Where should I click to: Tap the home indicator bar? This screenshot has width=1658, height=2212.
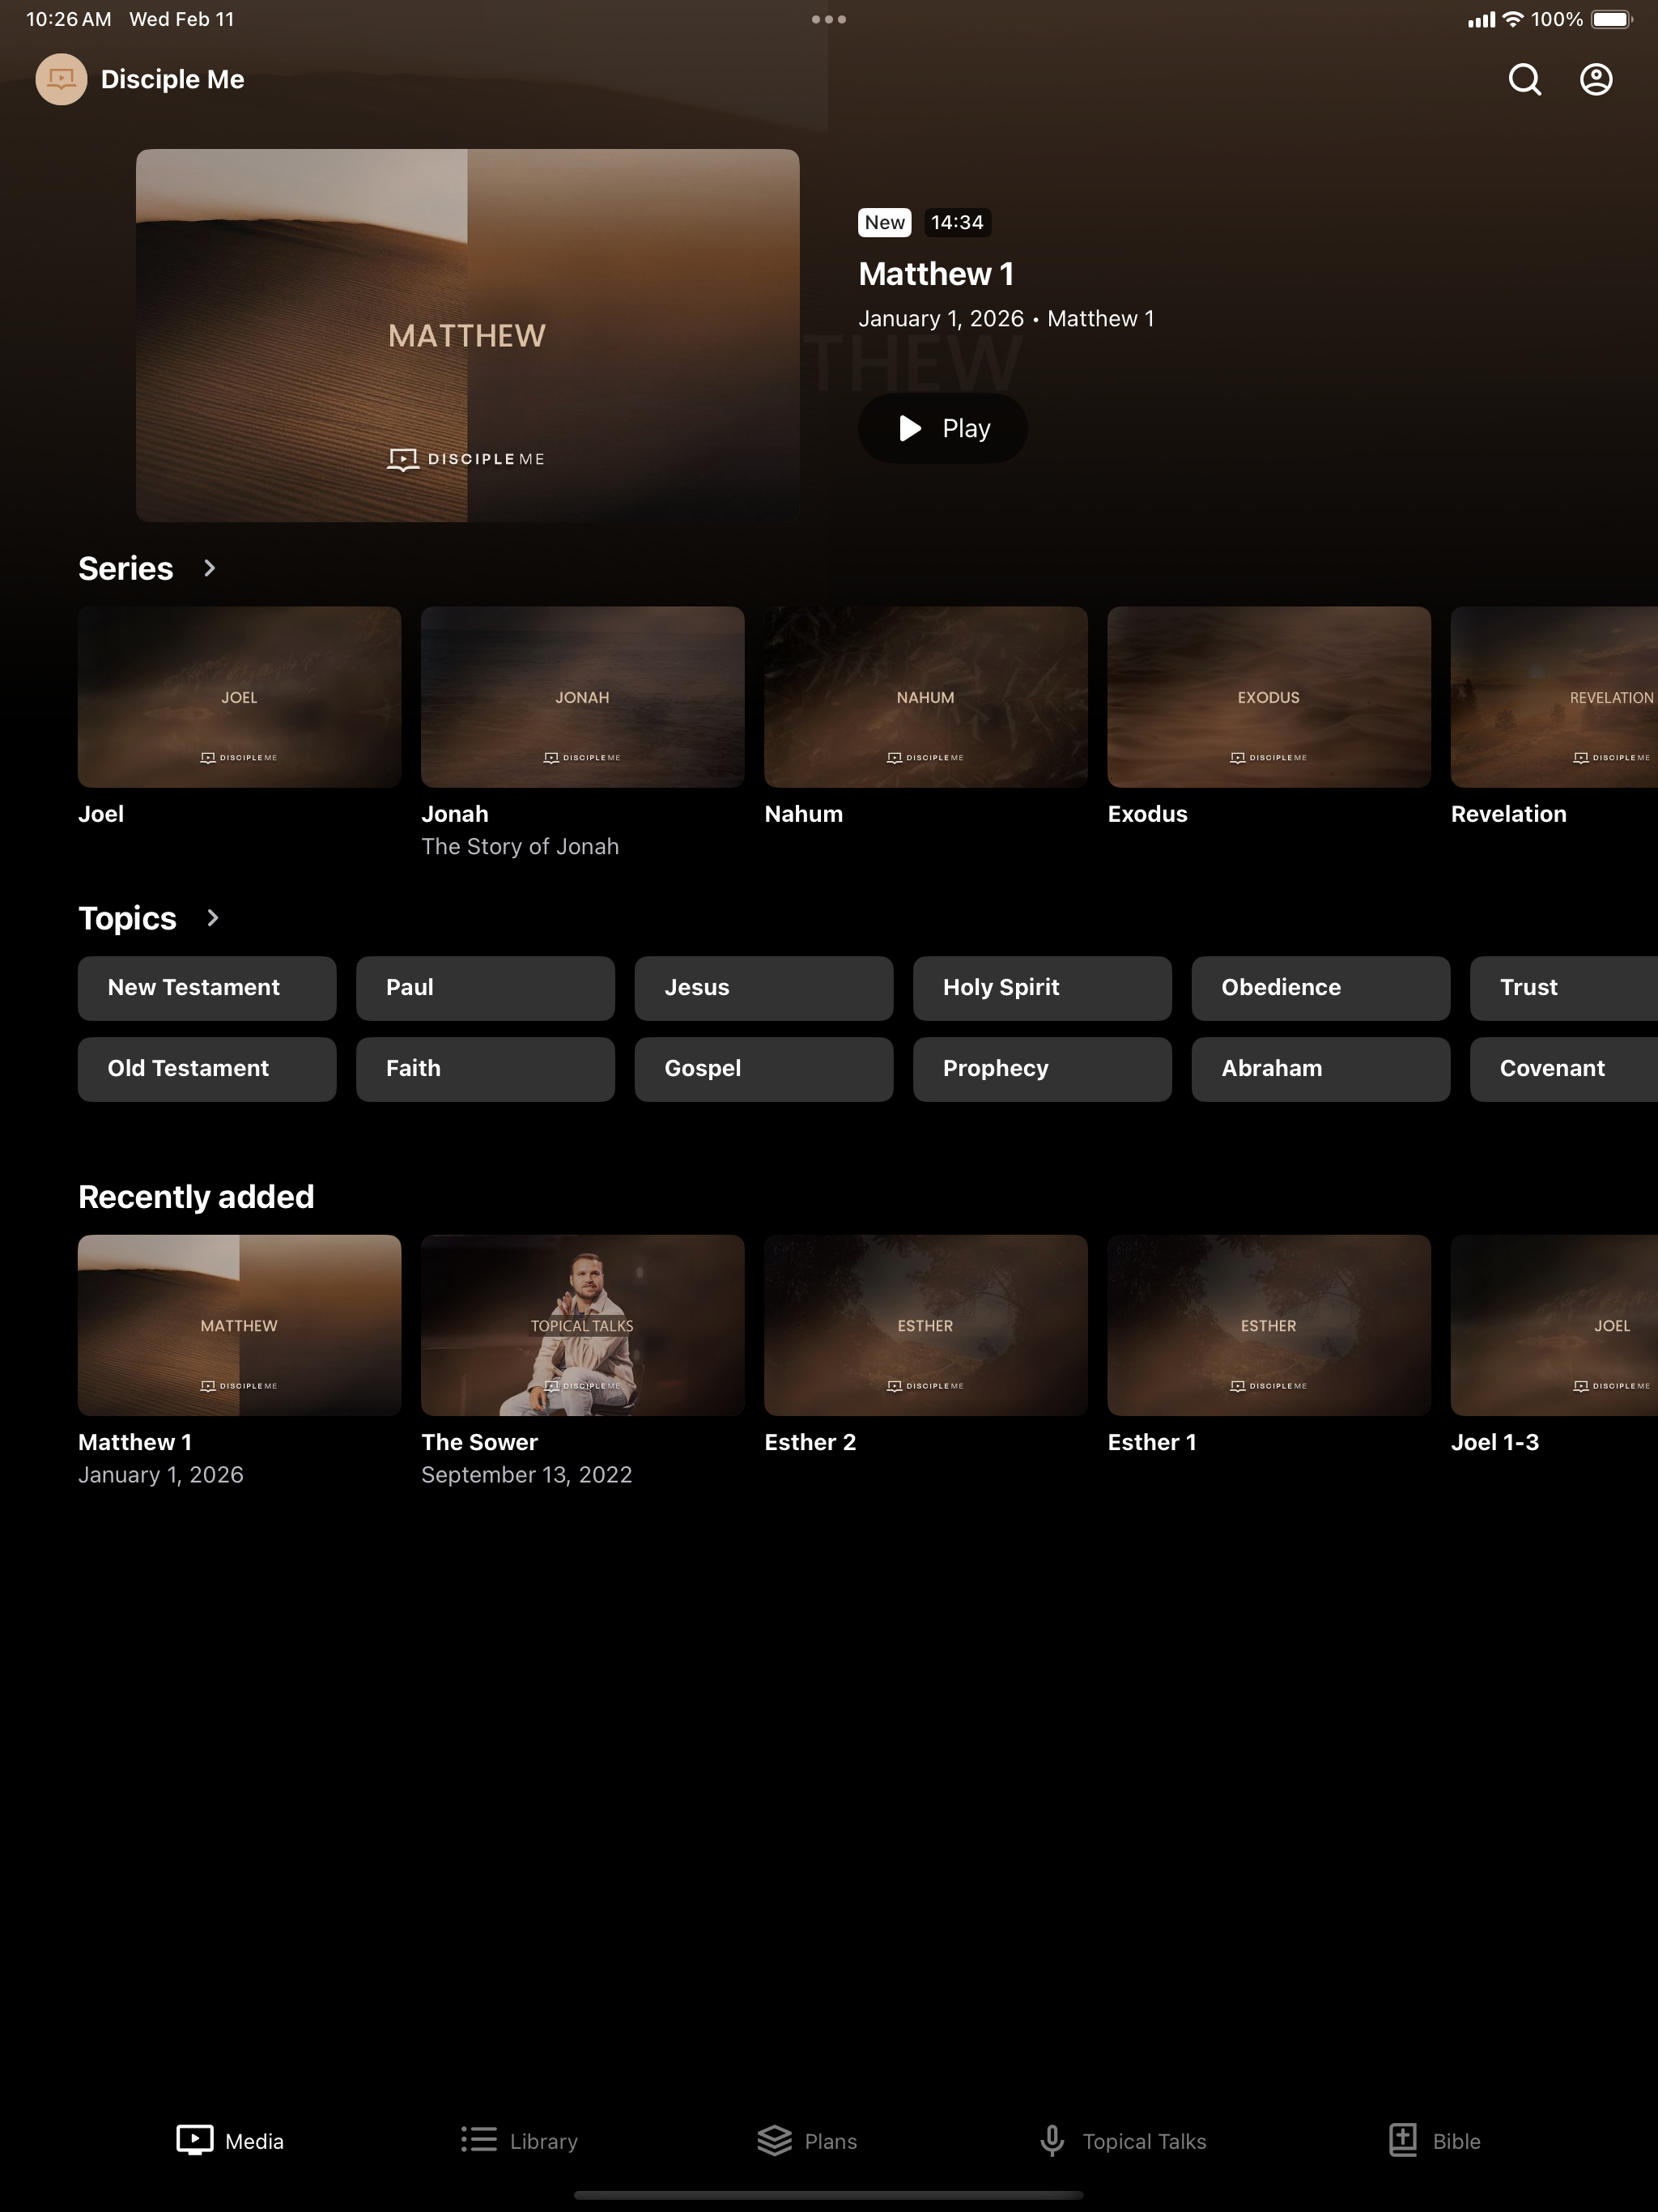click(829, 2195)
